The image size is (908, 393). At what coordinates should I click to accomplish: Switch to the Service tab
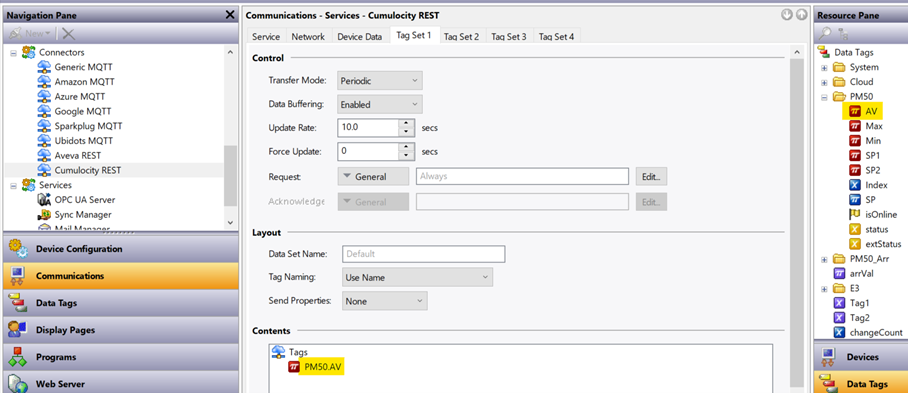[266, 36]
